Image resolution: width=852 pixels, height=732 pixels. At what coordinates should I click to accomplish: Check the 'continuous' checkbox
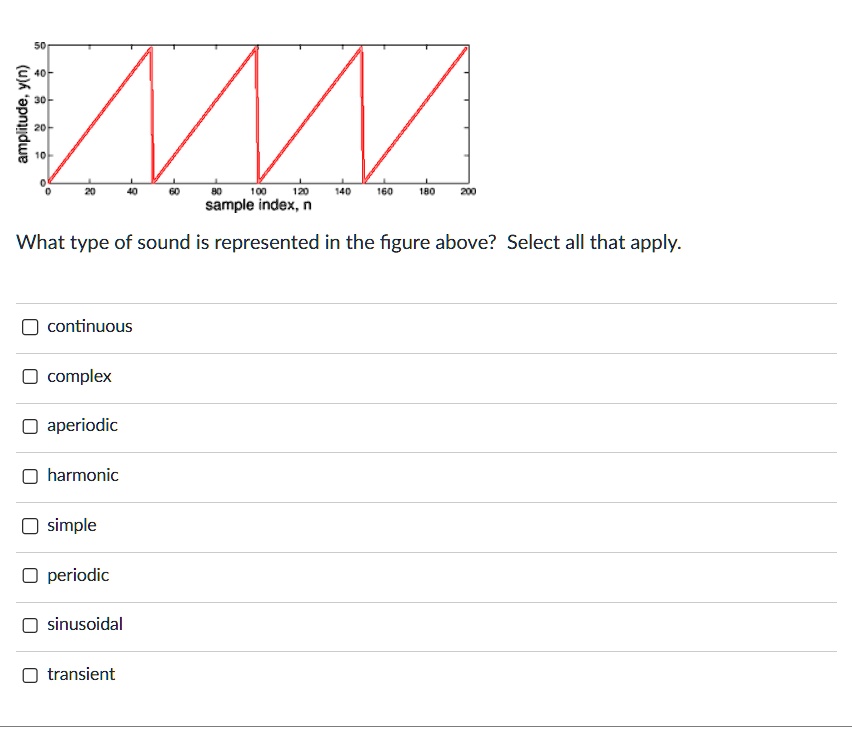coord(30,327)
